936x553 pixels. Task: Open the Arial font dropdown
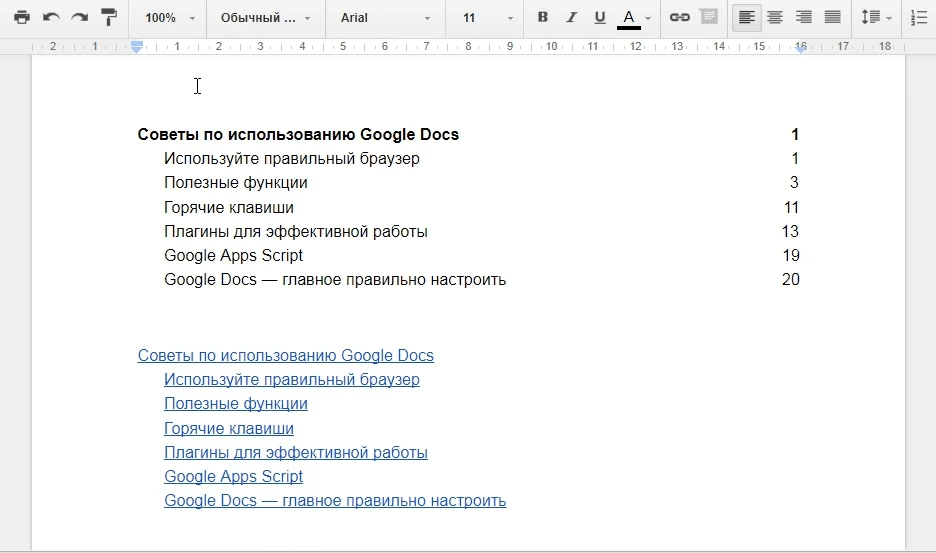coord(386,18)
